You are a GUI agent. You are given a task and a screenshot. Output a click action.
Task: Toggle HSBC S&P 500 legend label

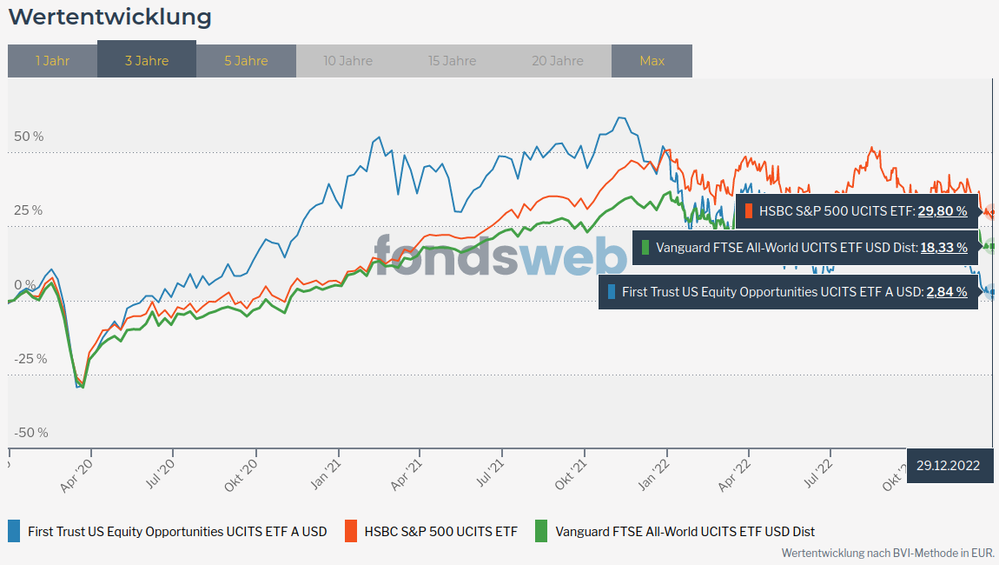[441, 531]
